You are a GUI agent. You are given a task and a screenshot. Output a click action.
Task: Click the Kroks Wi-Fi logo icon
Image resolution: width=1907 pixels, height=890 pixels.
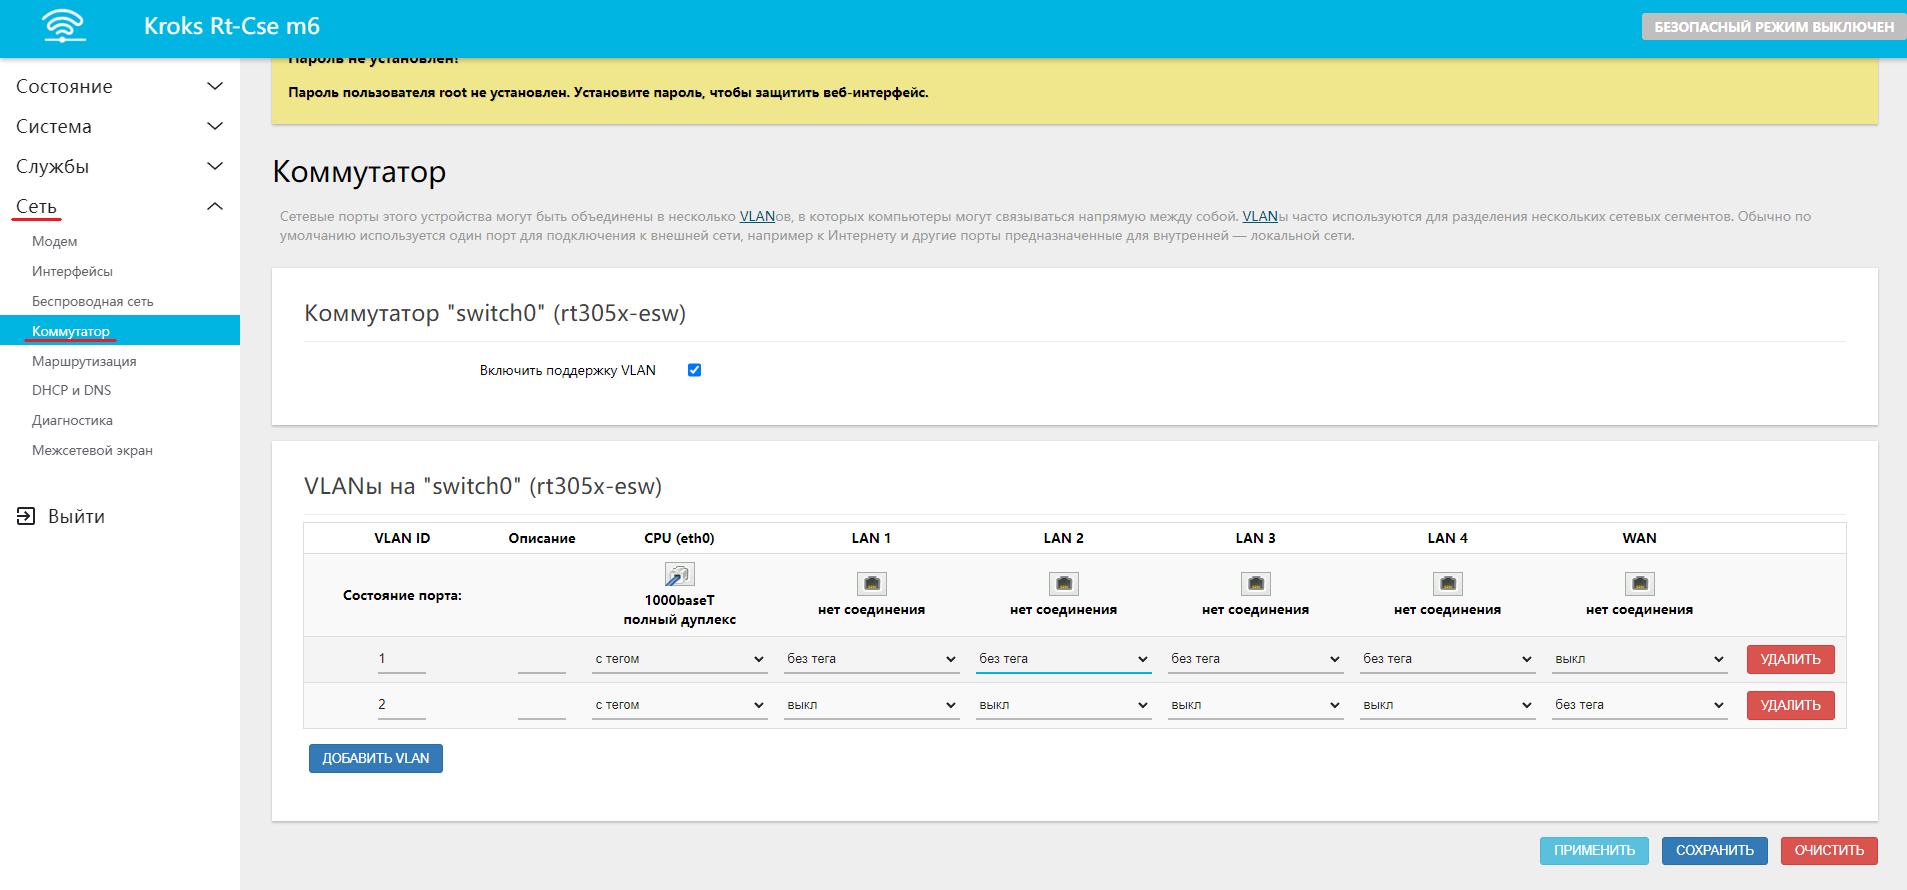click(x=64, y=26)
